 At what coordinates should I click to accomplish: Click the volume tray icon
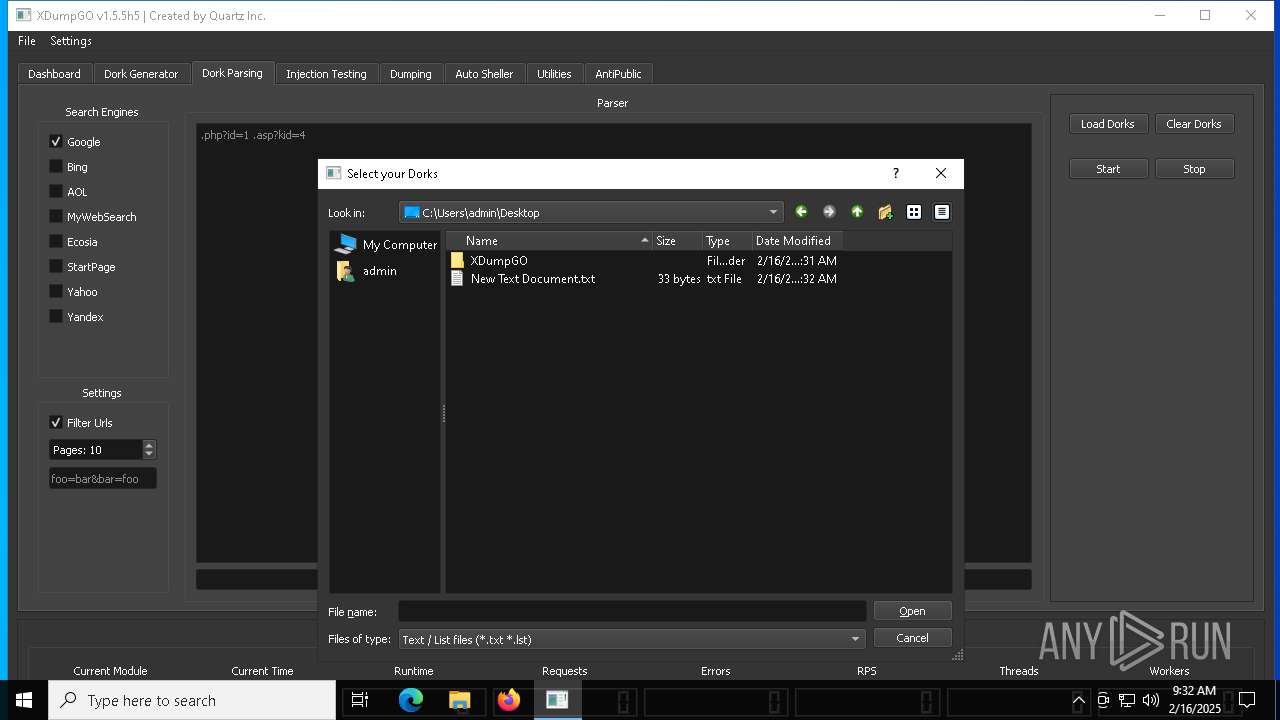coord(1151,700)
